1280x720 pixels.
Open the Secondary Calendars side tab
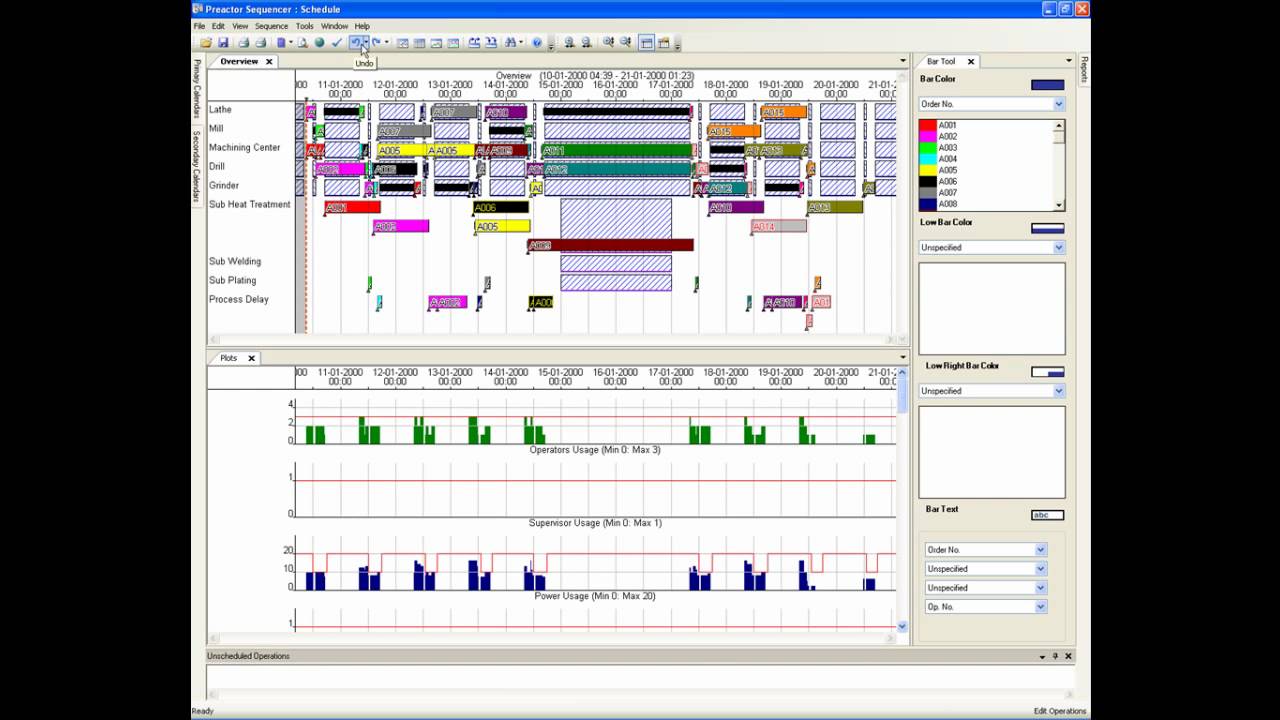point(197,166)
